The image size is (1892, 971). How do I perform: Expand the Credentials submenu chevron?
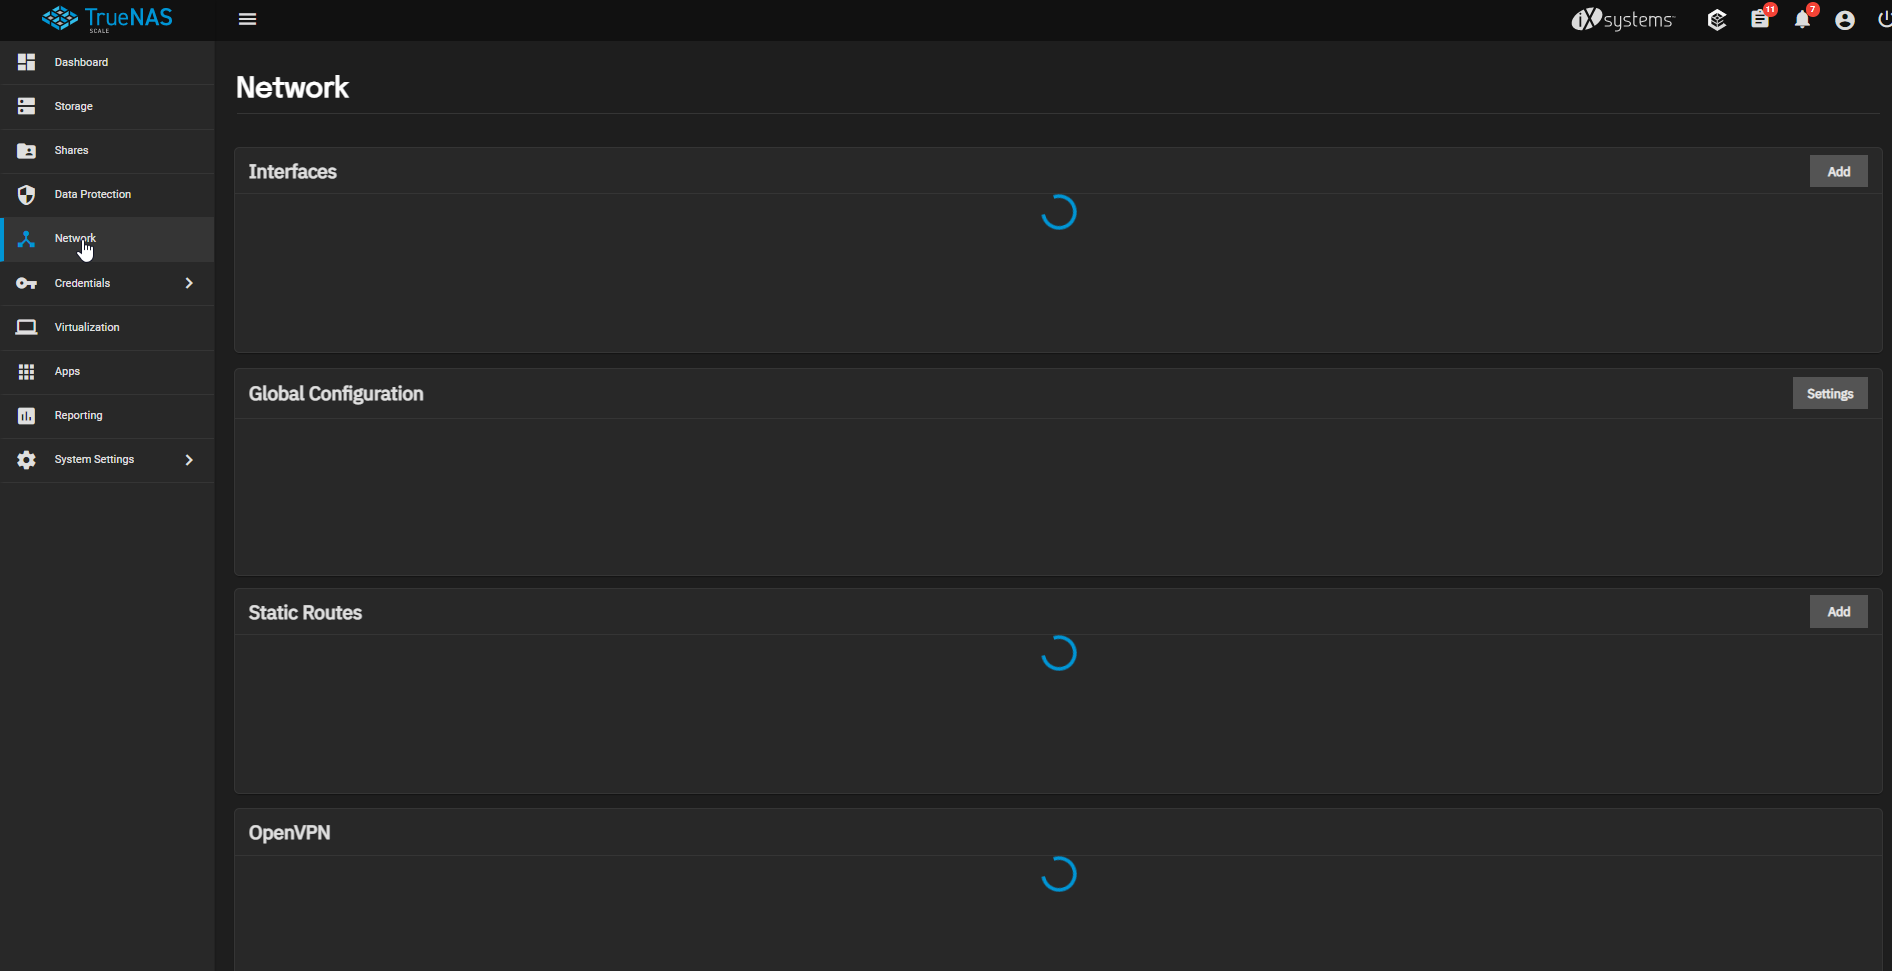coord(189,283)
